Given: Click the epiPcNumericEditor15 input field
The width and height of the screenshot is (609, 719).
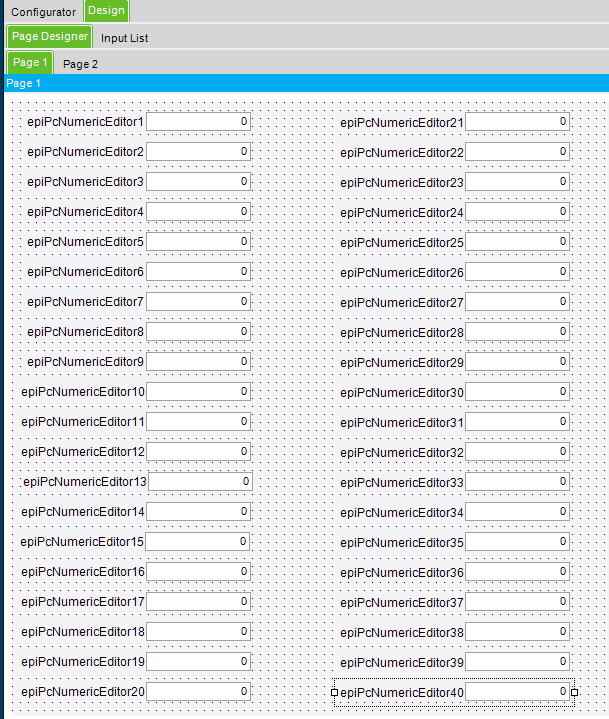Looking at the screenshot, I should (x=198, y=542).
